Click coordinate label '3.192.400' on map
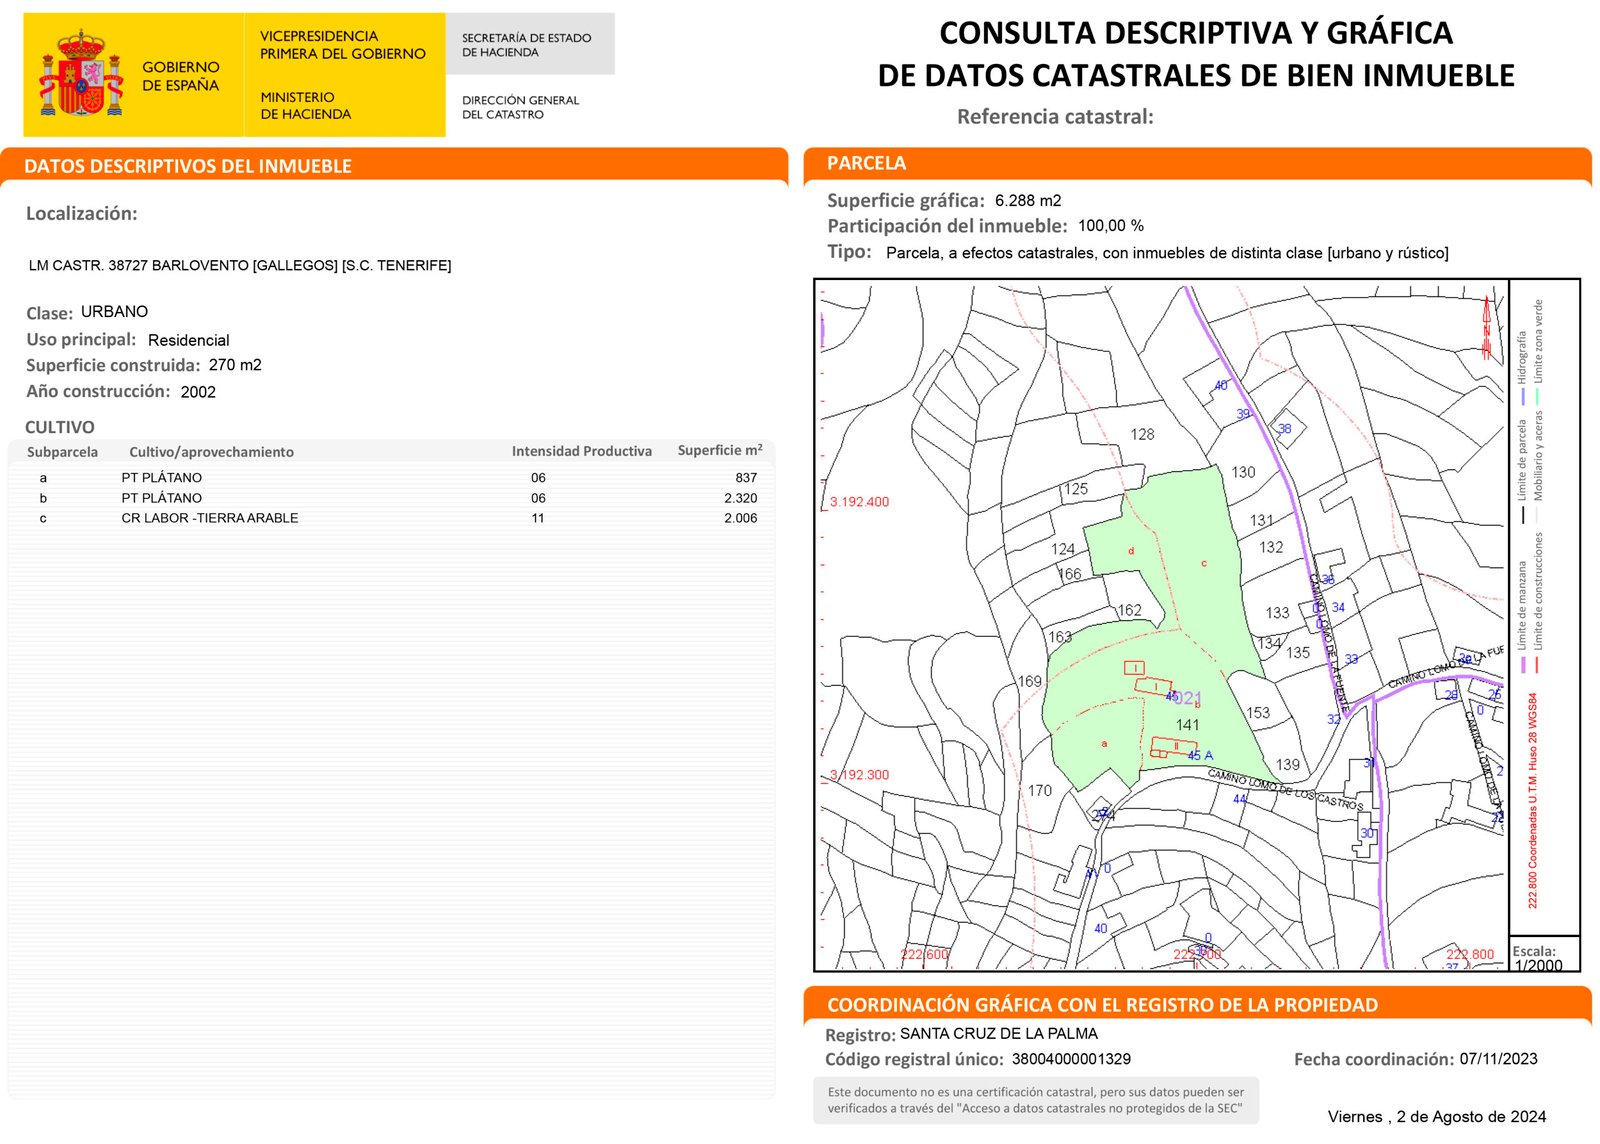The image size is (1600, 1144). click(x=859, y=502)
